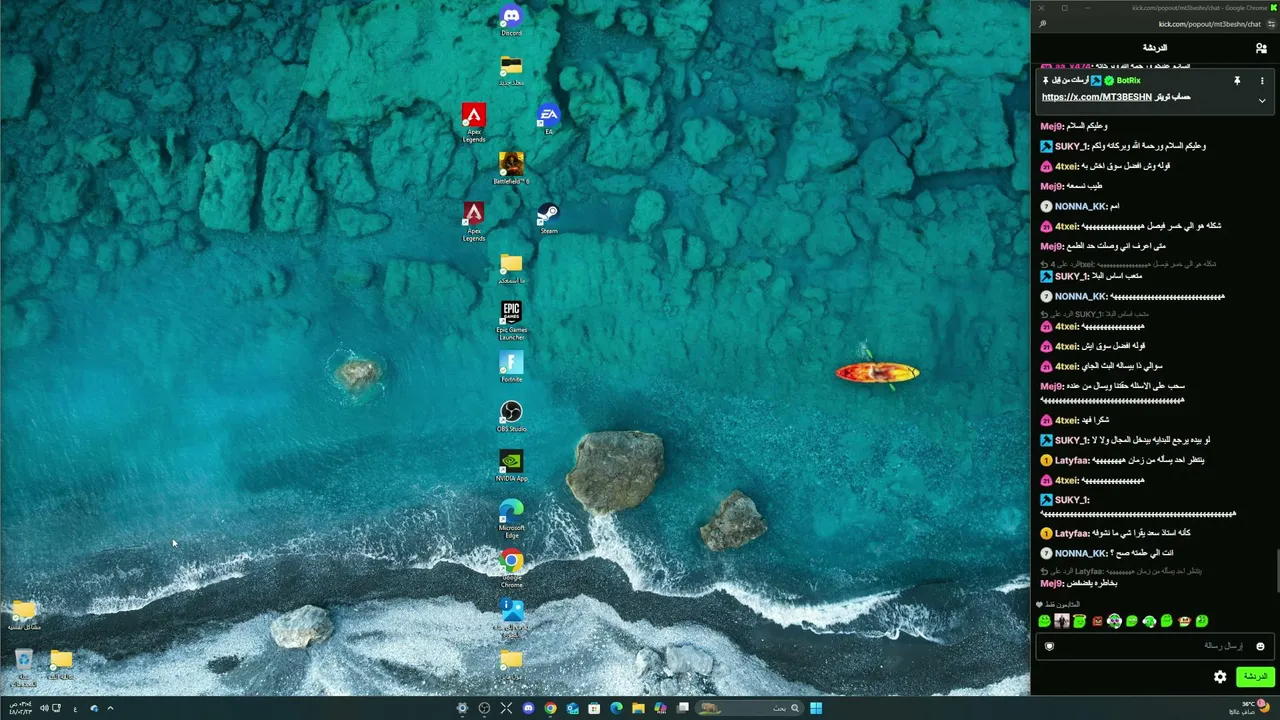Launch the Epic Games Launcher icon
Screen dimensions: 1280x720
click(x=511, y=320)
